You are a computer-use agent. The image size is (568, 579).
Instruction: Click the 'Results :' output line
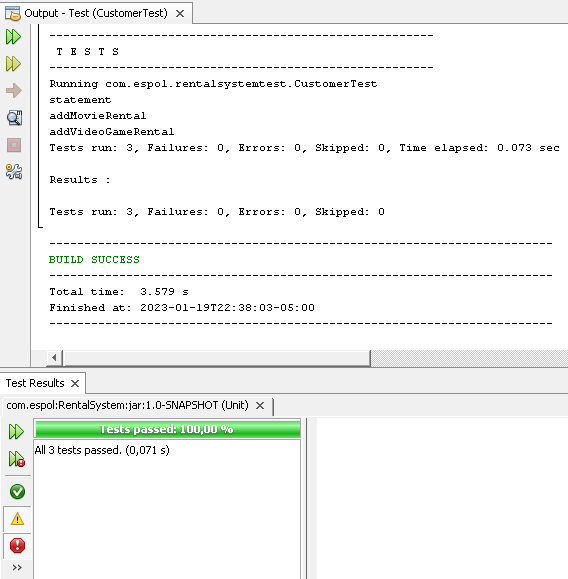tap(80, 180)
